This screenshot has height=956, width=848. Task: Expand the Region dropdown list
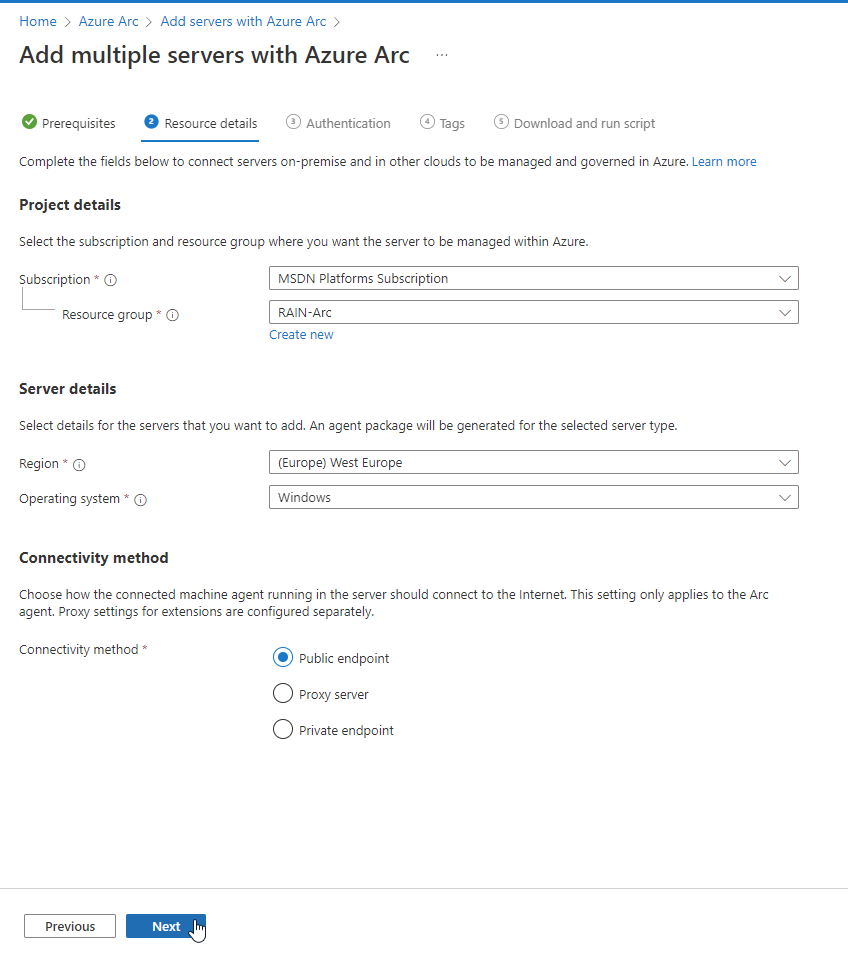tap(533, 463)
